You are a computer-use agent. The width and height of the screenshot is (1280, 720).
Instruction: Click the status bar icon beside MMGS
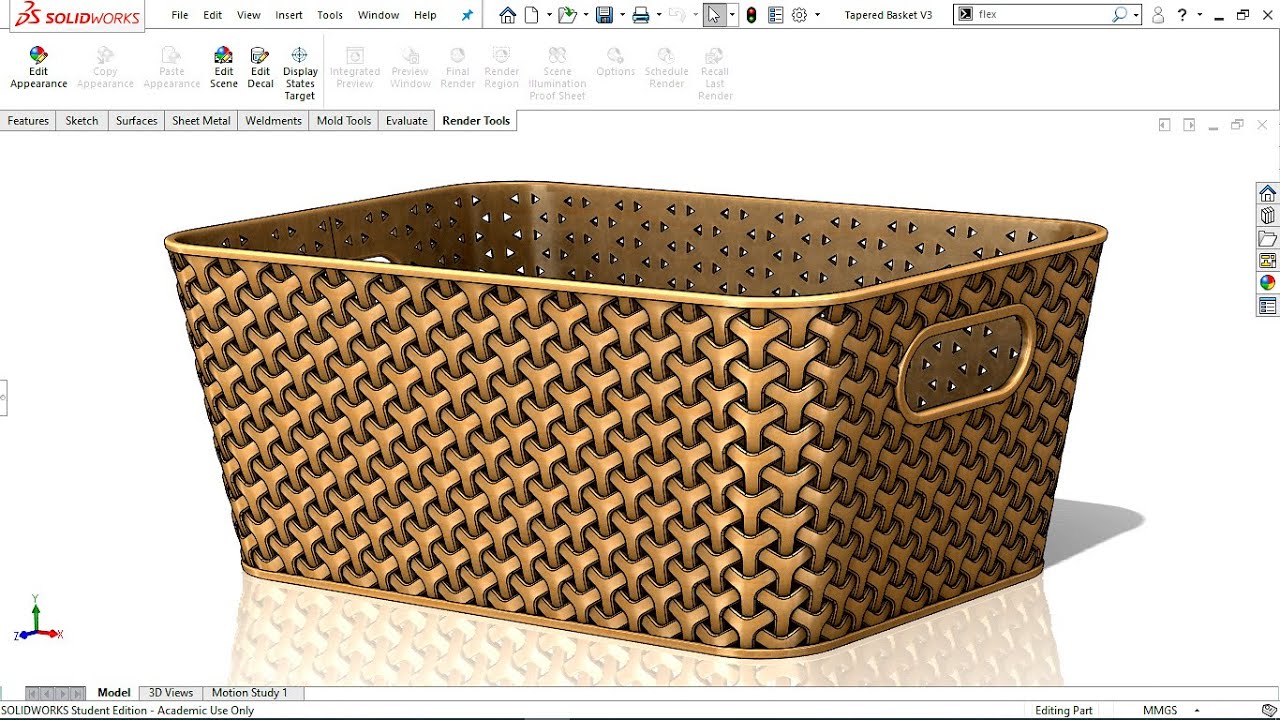(x=1268, y=710)
